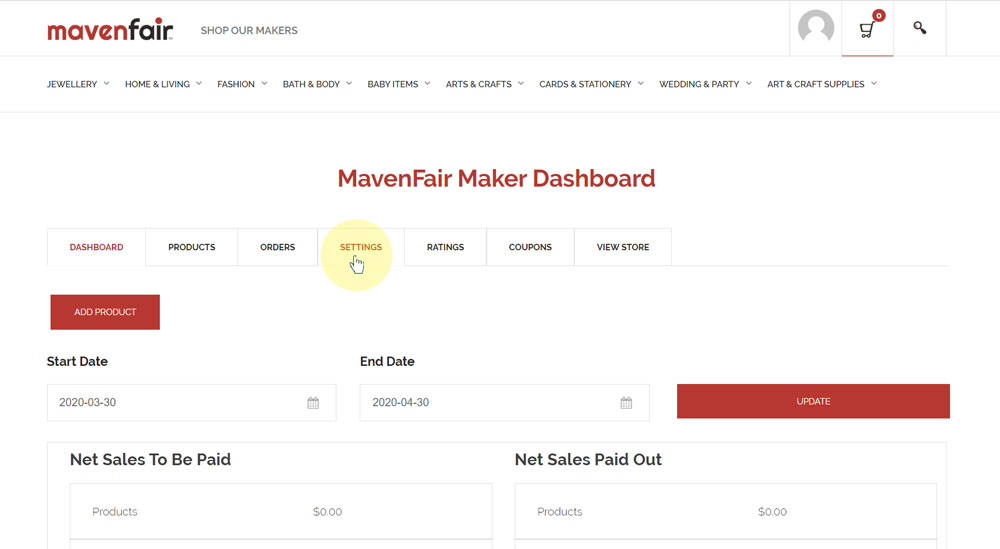
Task: Click the mavenfair logo
Action: 110,29
